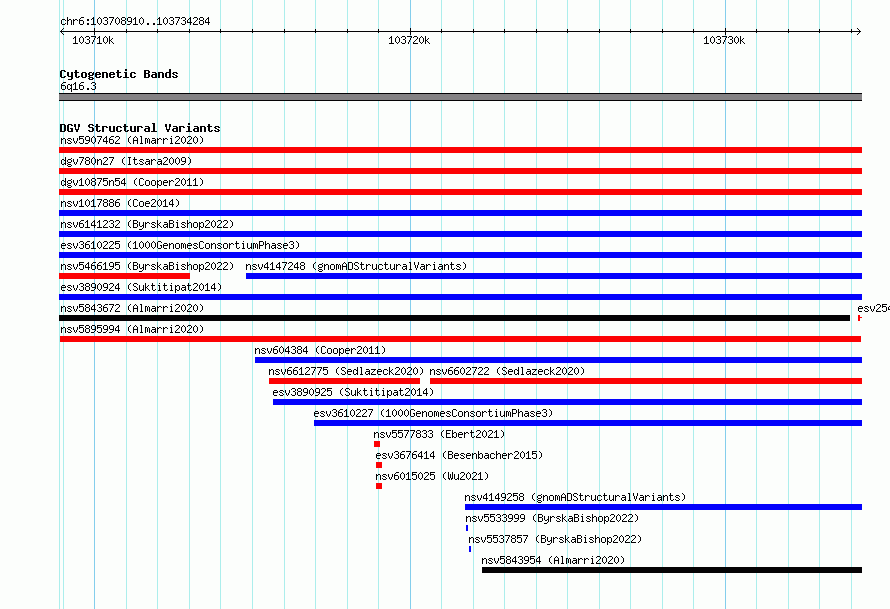Click the nsv5907462 (Almarri2020) variant label

(132, 140)
